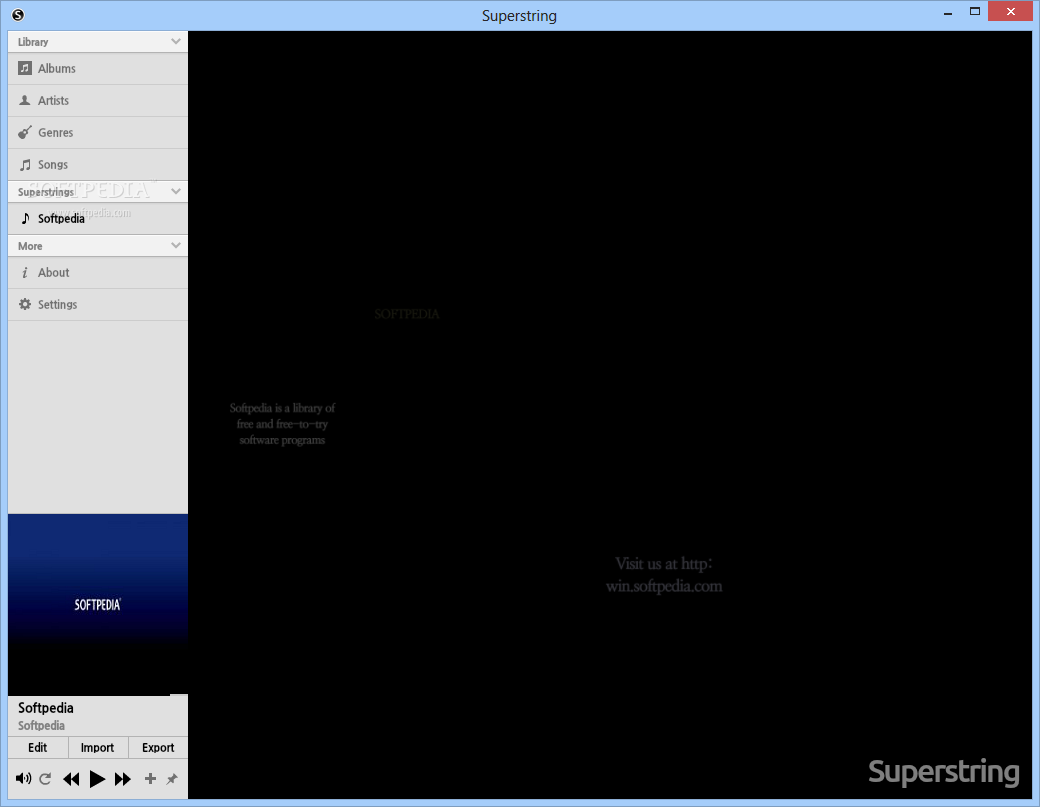
Task: Select the Softpedia superstring entry
Action: coord(98,219)
